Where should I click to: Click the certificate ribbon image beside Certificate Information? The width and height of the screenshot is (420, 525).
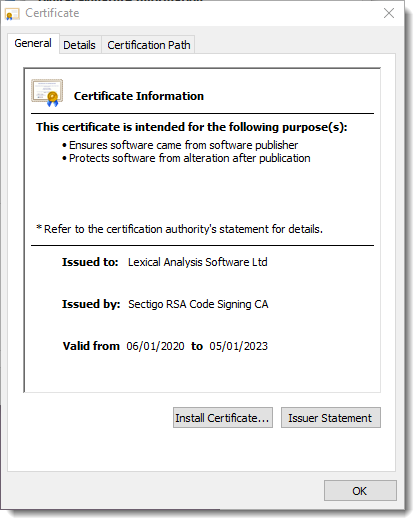[47, 93]
